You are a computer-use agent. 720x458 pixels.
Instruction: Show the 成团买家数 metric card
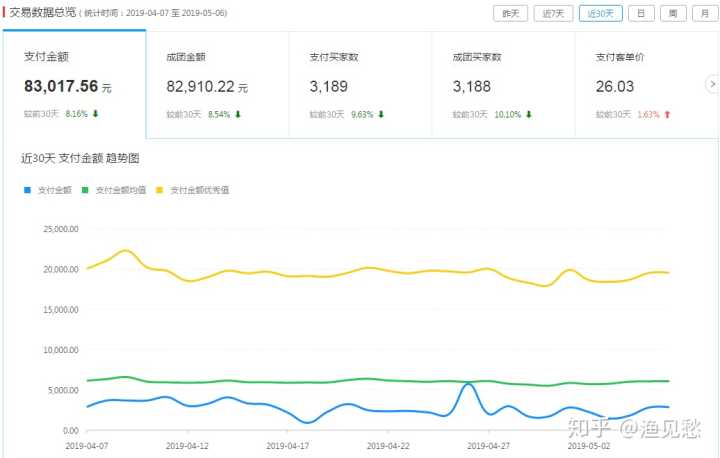pos(503,84)
